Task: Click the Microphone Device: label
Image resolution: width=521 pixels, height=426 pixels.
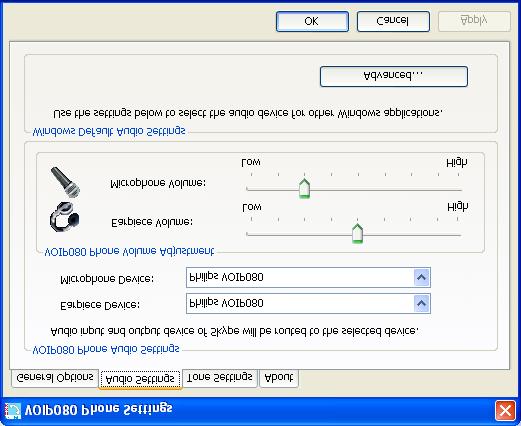Action: pyautogui.click(x=107, y=279)
